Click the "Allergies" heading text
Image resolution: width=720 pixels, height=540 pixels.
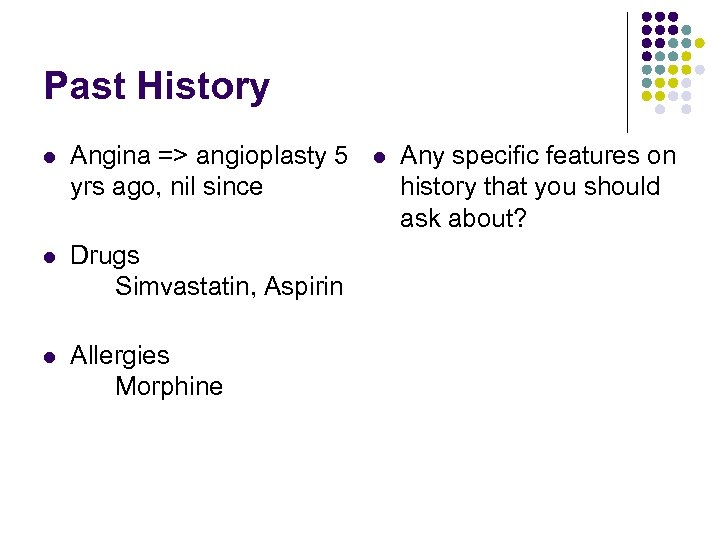[120, 356]
